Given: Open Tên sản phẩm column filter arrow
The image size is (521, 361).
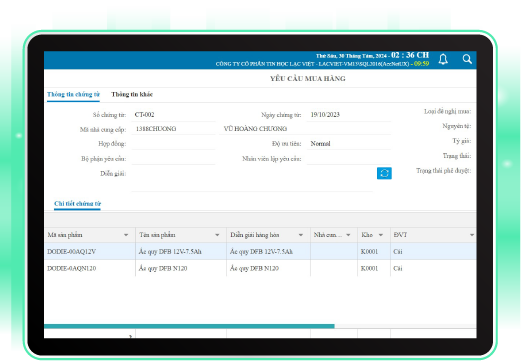Looking at the screenshot, I should point(217,235).
